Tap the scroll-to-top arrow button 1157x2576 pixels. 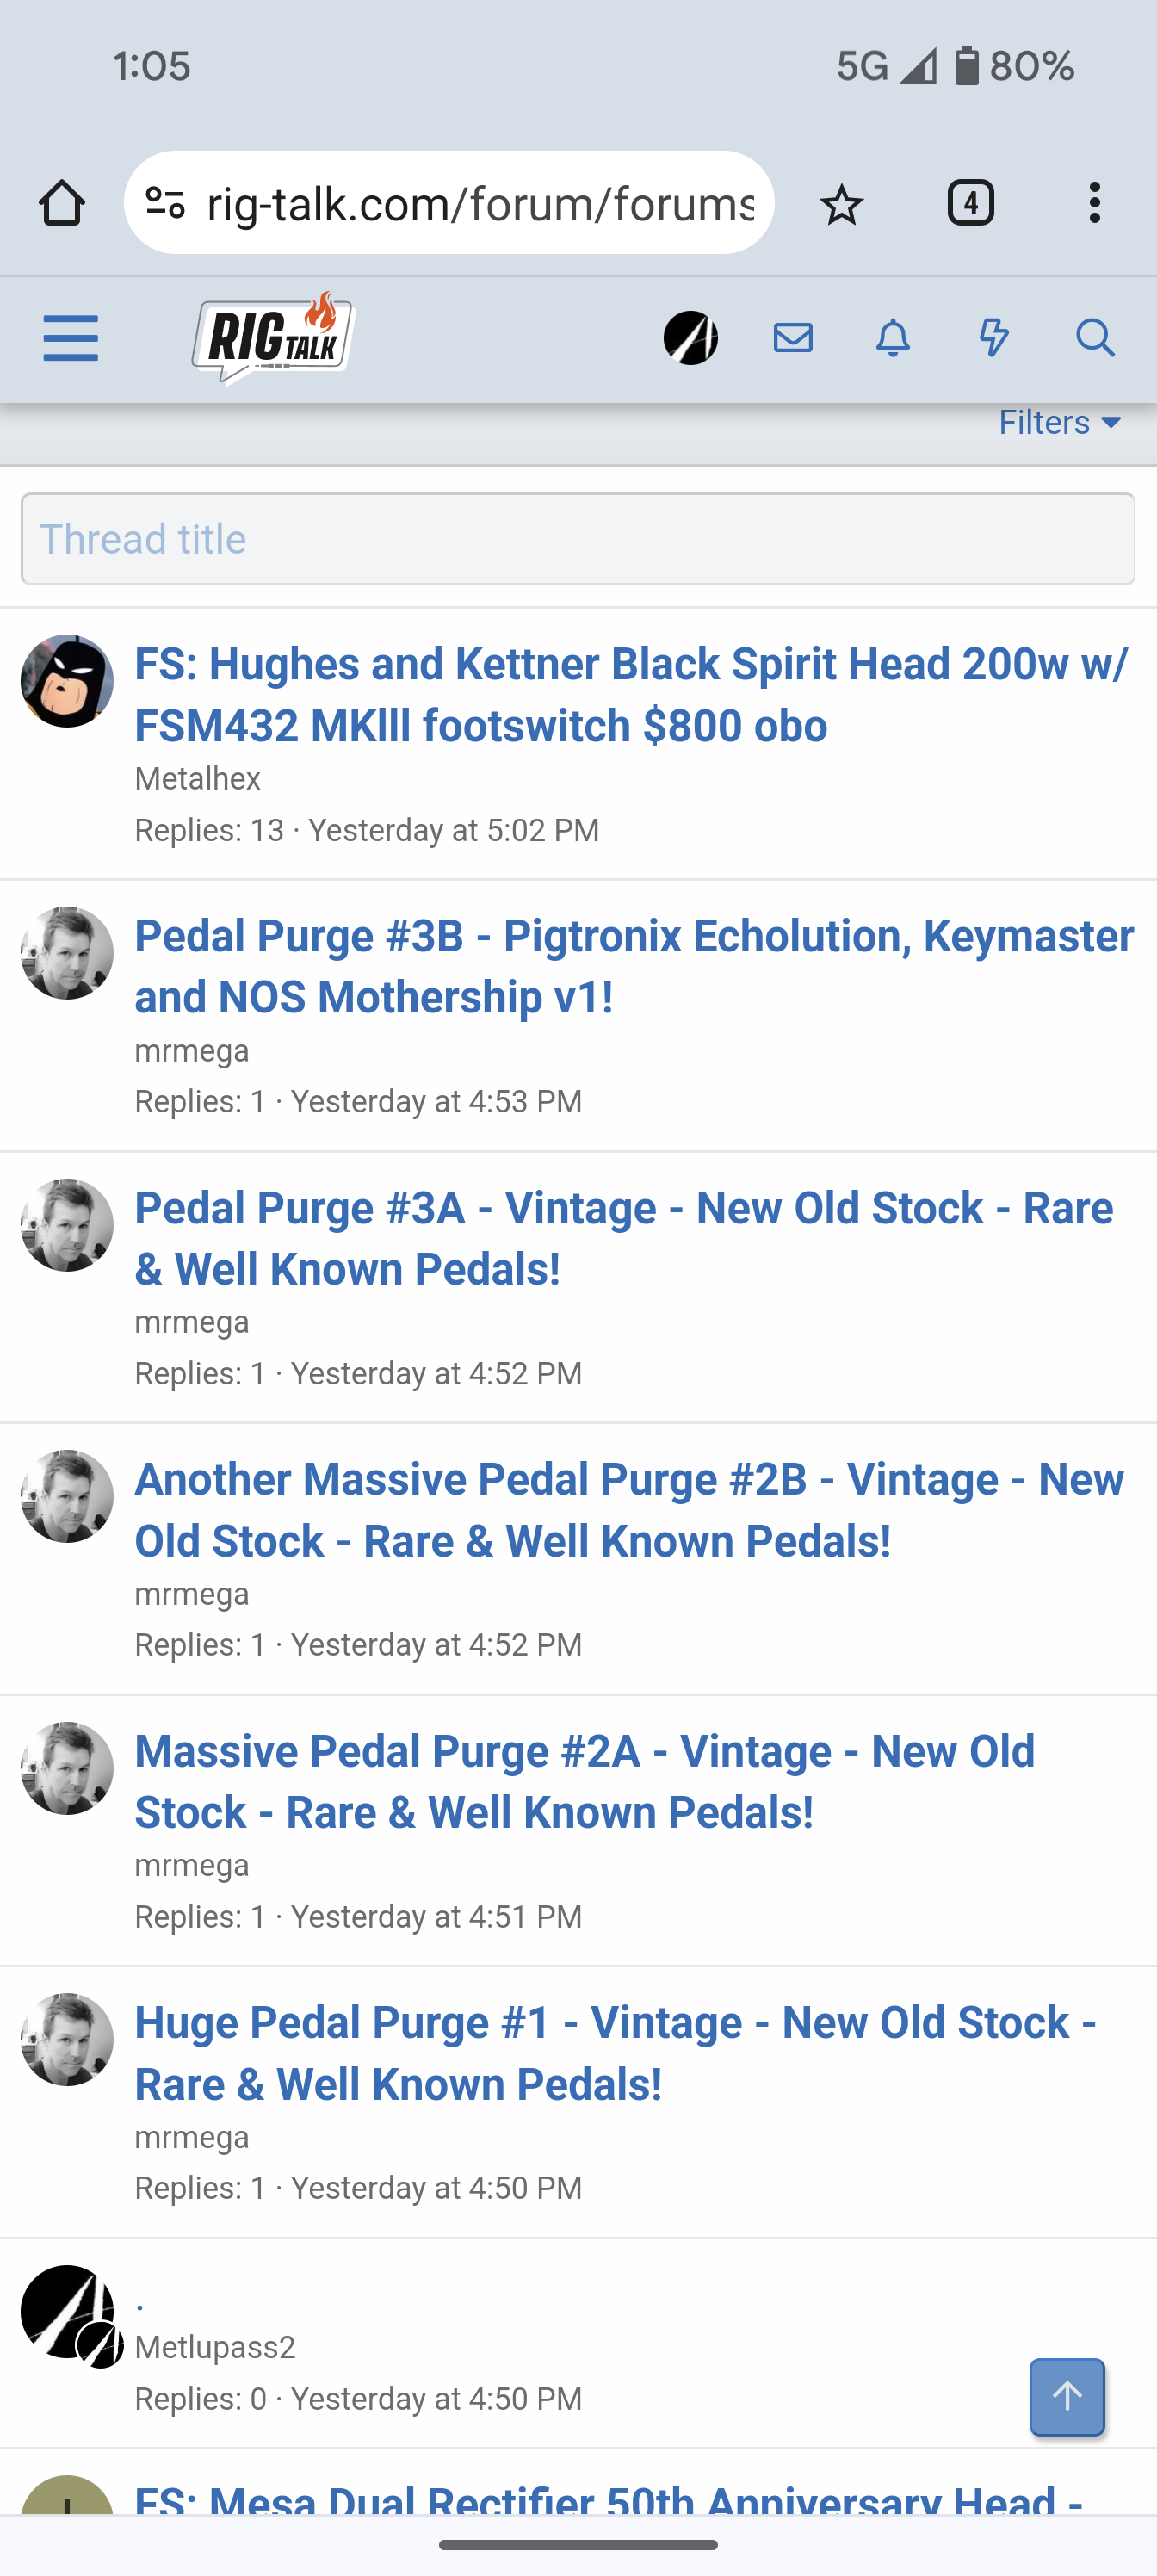1067,2396
